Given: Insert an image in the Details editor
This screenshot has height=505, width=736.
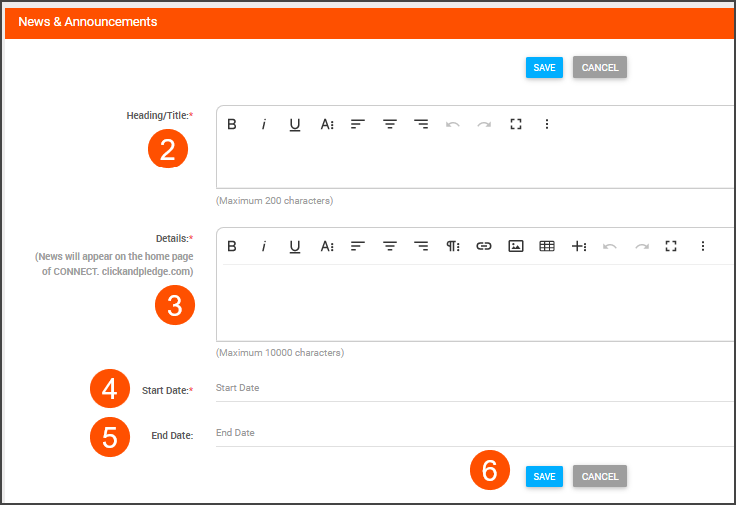Looking at the screenshot, I should pyautogui.click(x=516, y=246).
